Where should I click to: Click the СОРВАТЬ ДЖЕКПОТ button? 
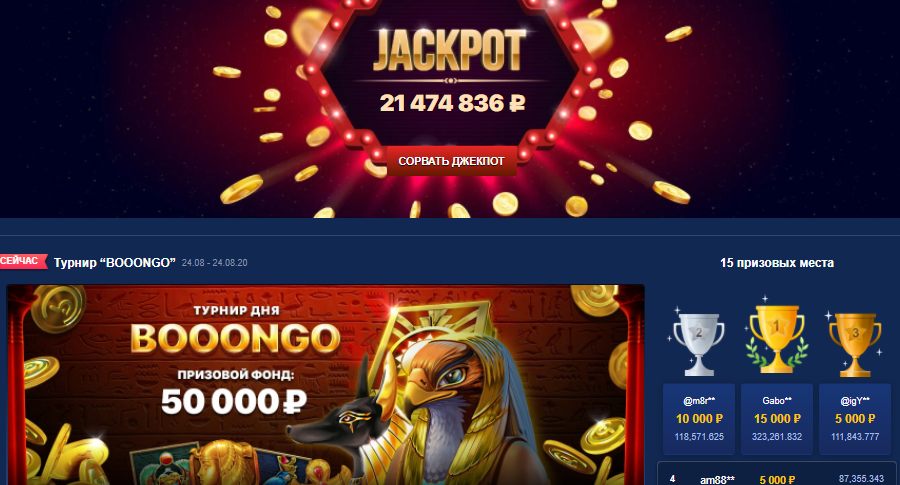451,161
